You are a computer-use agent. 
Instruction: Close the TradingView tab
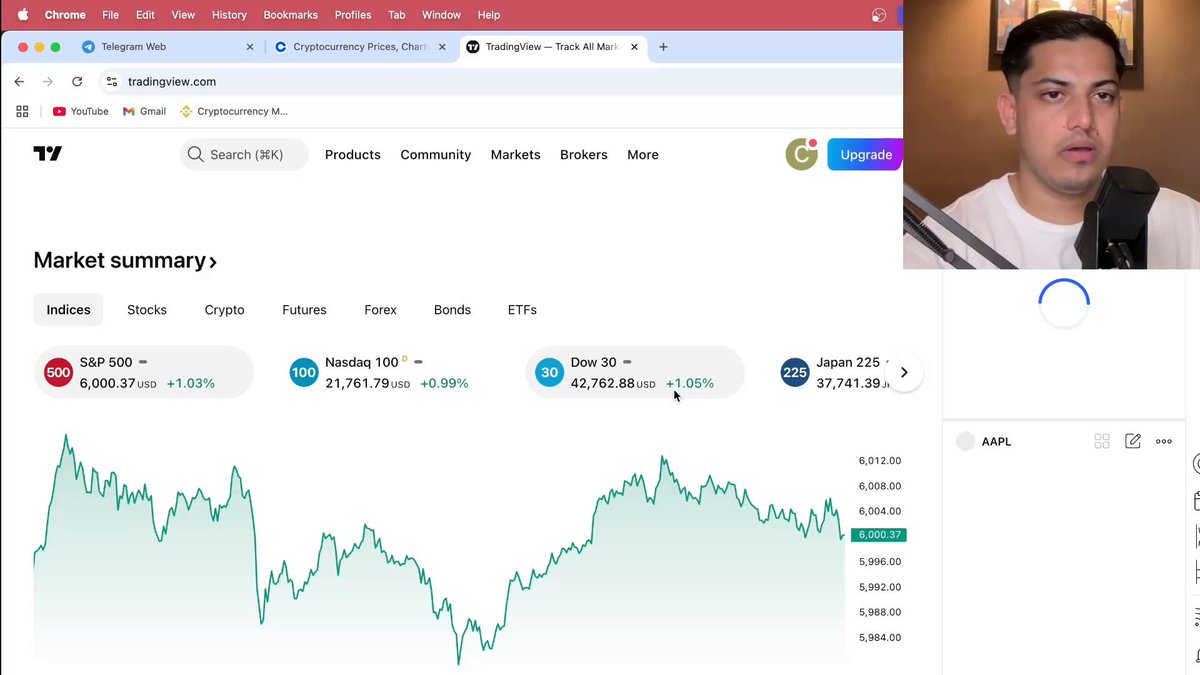tap(636, 47)
